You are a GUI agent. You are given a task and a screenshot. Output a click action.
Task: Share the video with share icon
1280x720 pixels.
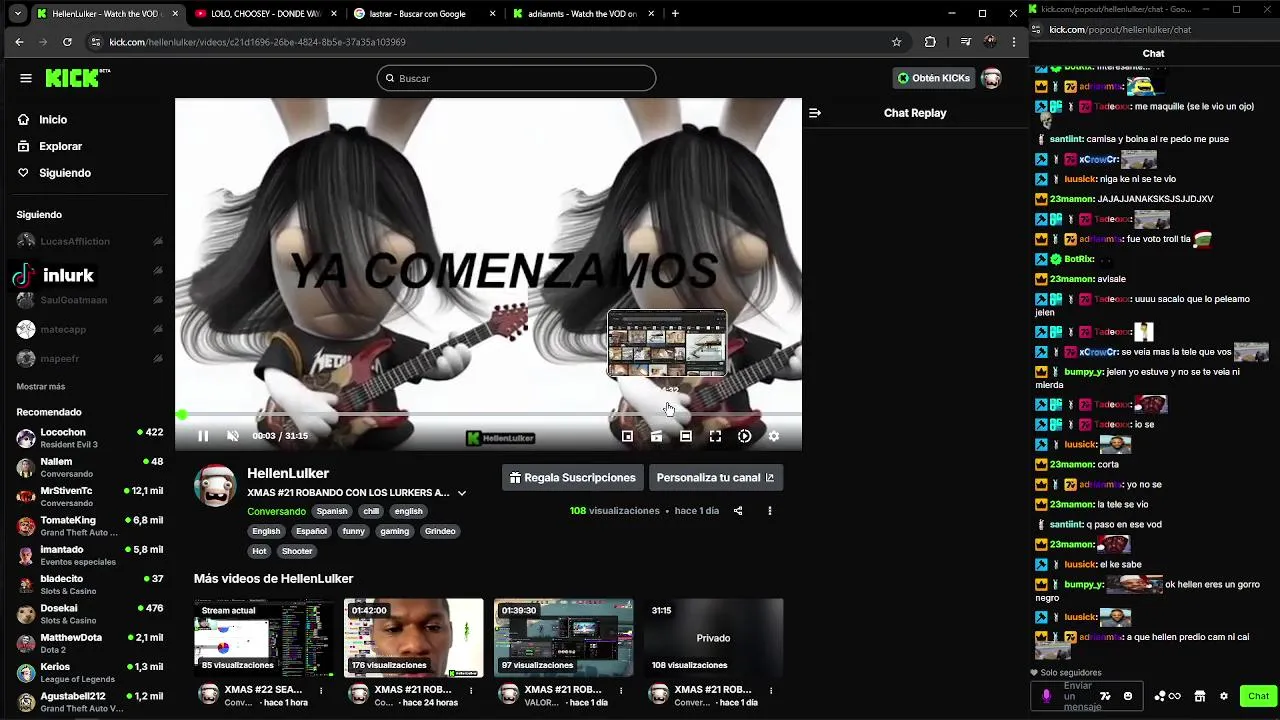click(738, 511)
